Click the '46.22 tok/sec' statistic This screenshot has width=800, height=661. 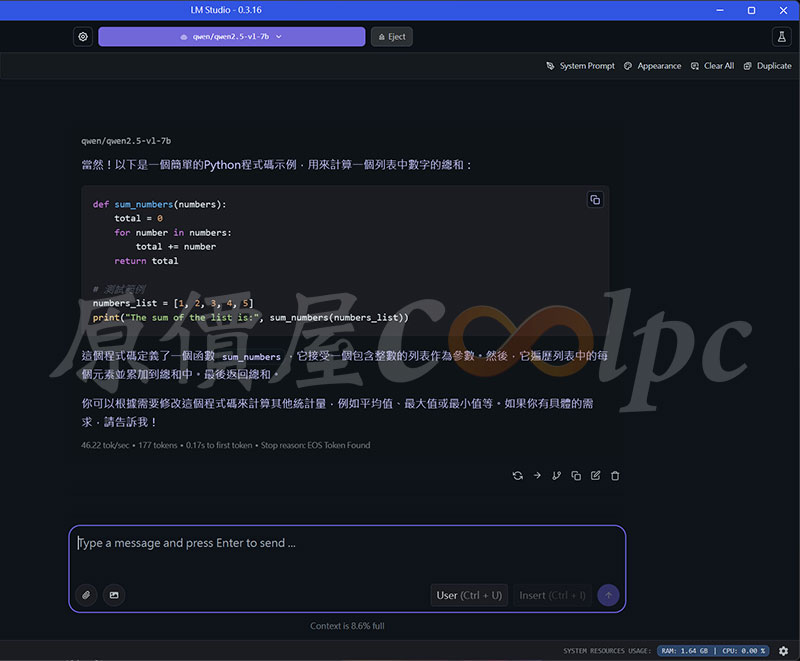coord(105,445)
